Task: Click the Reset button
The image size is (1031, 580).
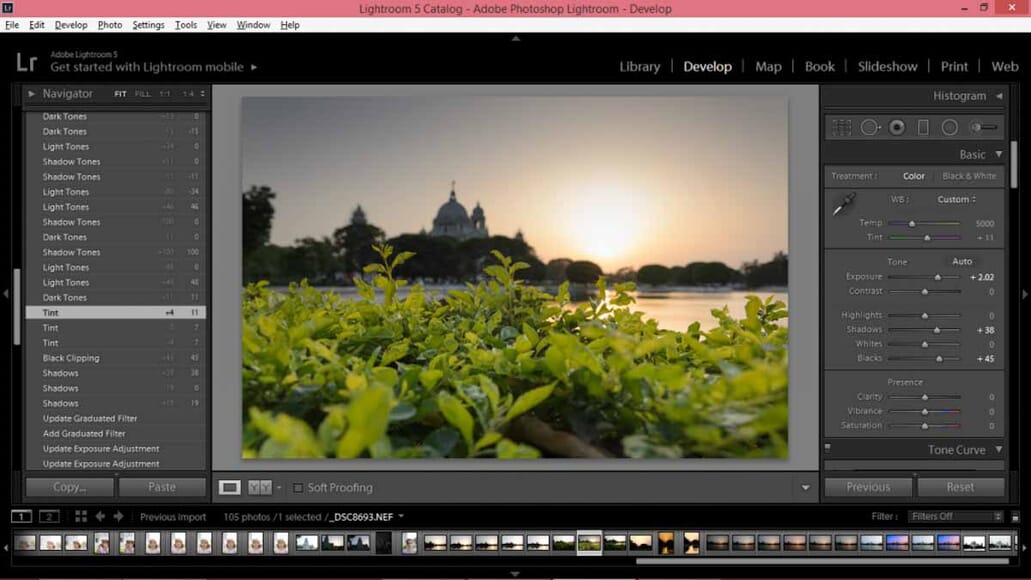Action: (962, 487)
